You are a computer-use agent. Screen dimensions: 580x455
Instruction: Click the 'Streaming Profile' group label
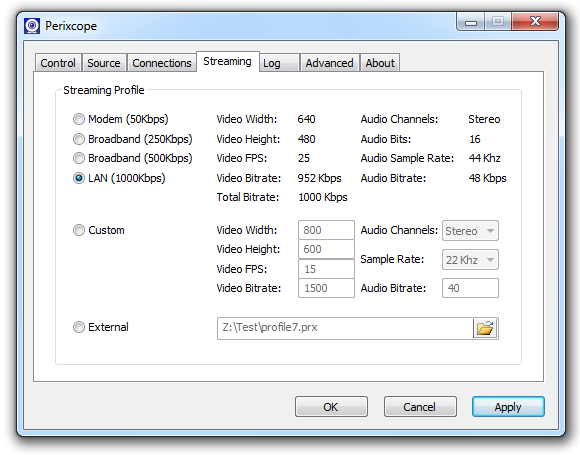(104, 90)
